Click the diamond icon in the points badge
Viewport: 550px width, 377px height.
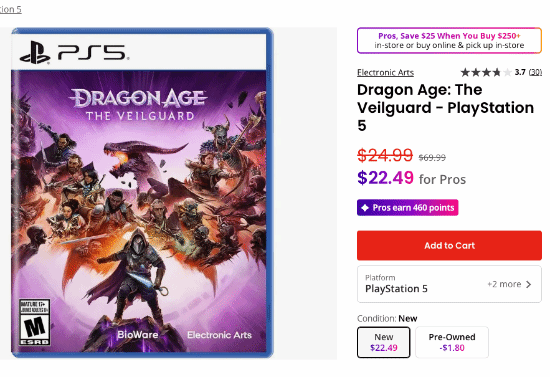pyautogui.click(x=365, y=208)
